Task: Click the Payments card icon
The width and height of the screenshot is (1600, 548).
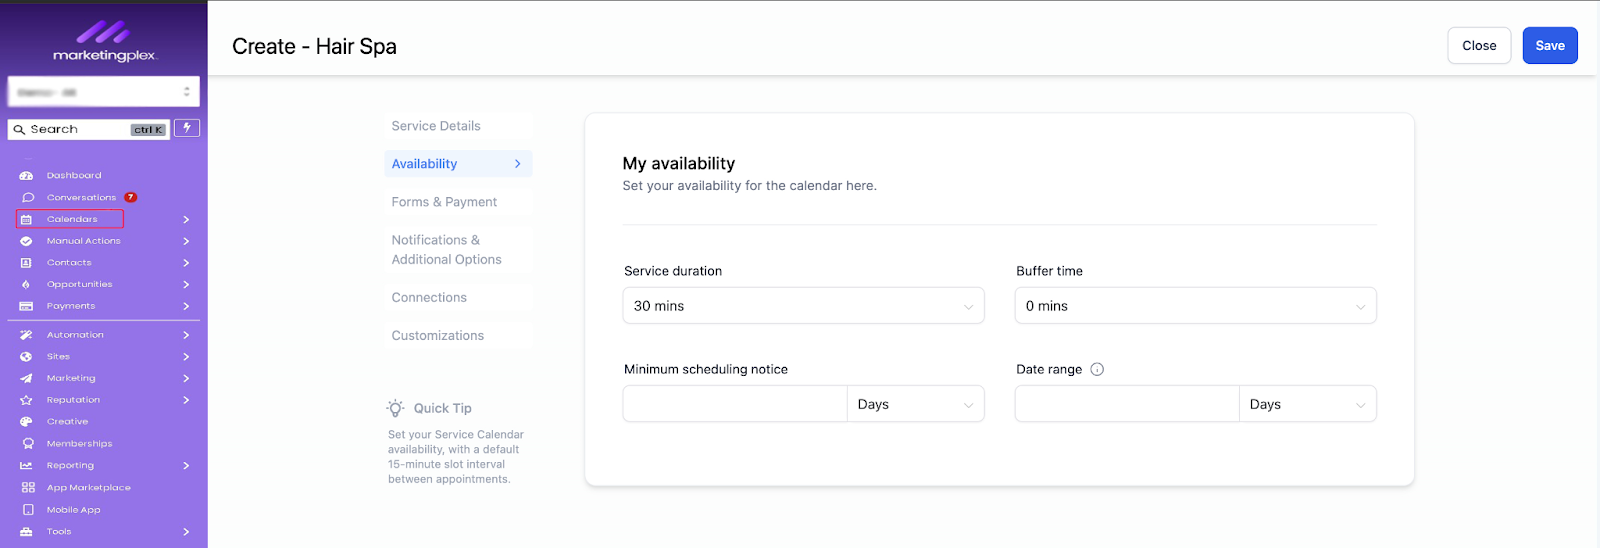Action: [26, 306]
